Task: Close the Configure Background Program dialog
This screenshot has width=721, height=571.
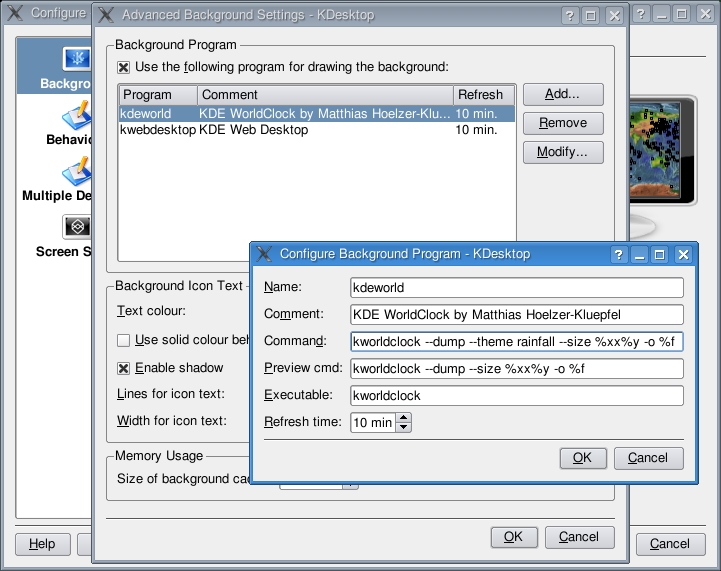Action: pos(683,254)
